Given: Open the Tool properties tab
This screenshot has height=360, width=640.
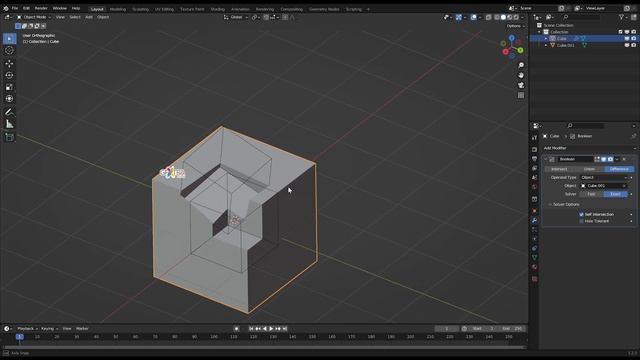Looking at the screenshot, I should pyautogui.click(x=535, y=138).
